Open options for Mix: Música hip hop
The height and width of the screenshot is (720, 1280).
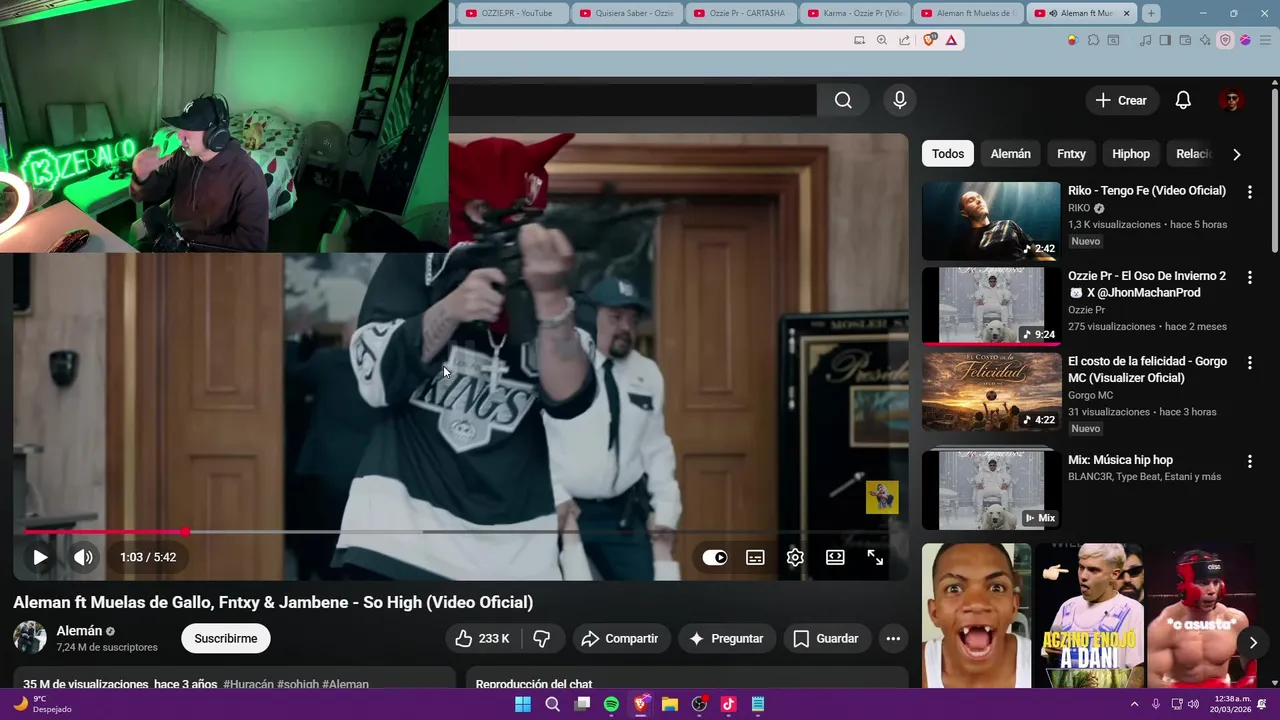pos(1249,461)
